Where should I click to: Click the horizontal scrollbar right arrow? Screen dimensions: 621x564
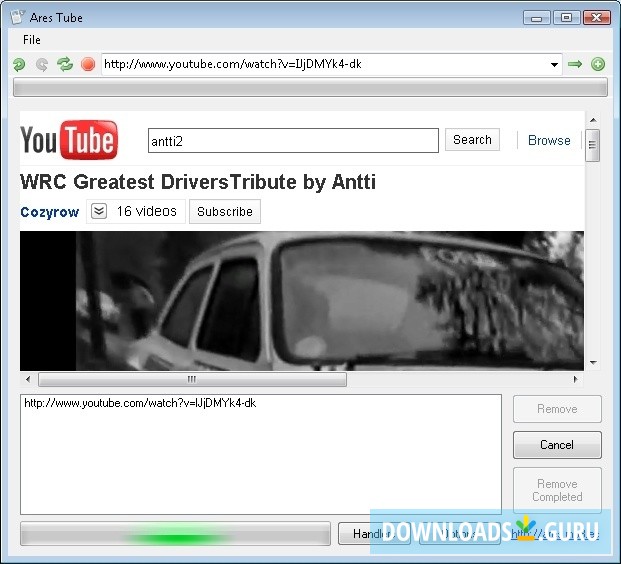pyautogui.click(x=575, y=379)
